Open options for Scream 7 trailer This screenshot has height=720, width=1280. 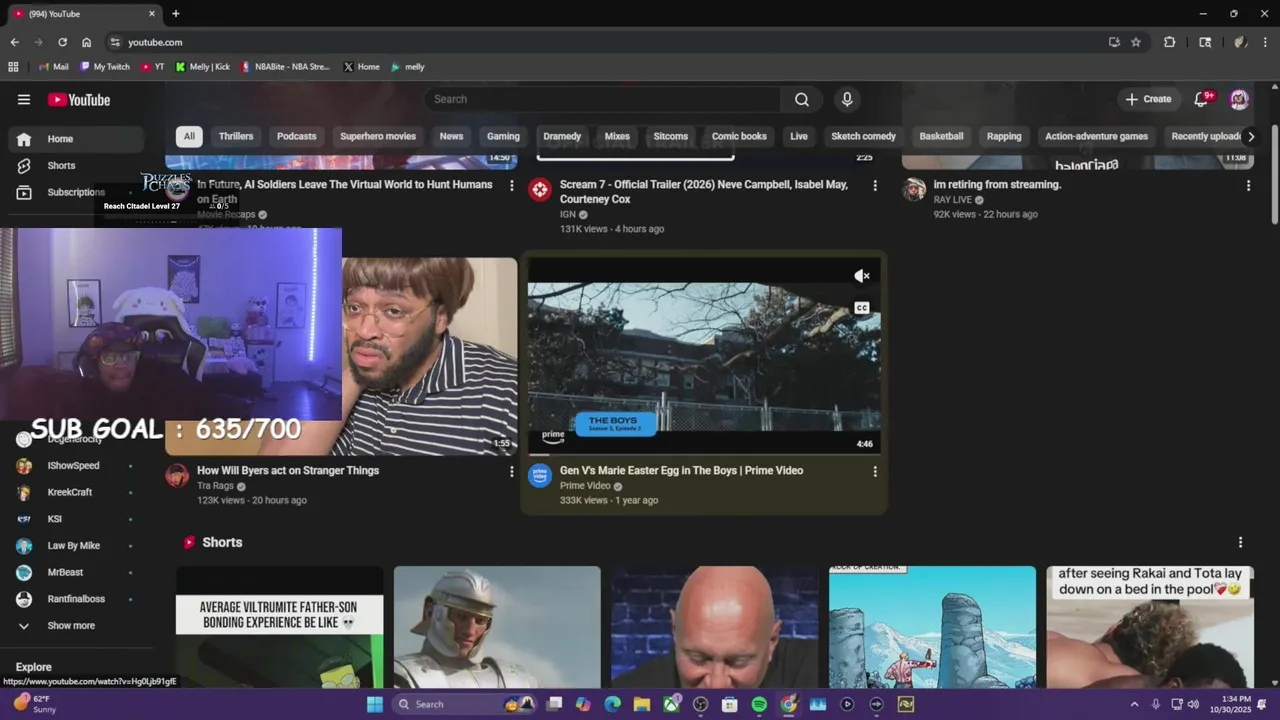coord(875,185)
